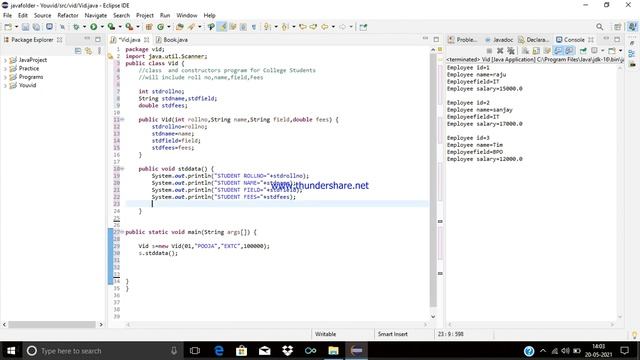Open the New icon's dropdown arrow
The width and height of the screenshot is (640, 360).
coord(16,27)
